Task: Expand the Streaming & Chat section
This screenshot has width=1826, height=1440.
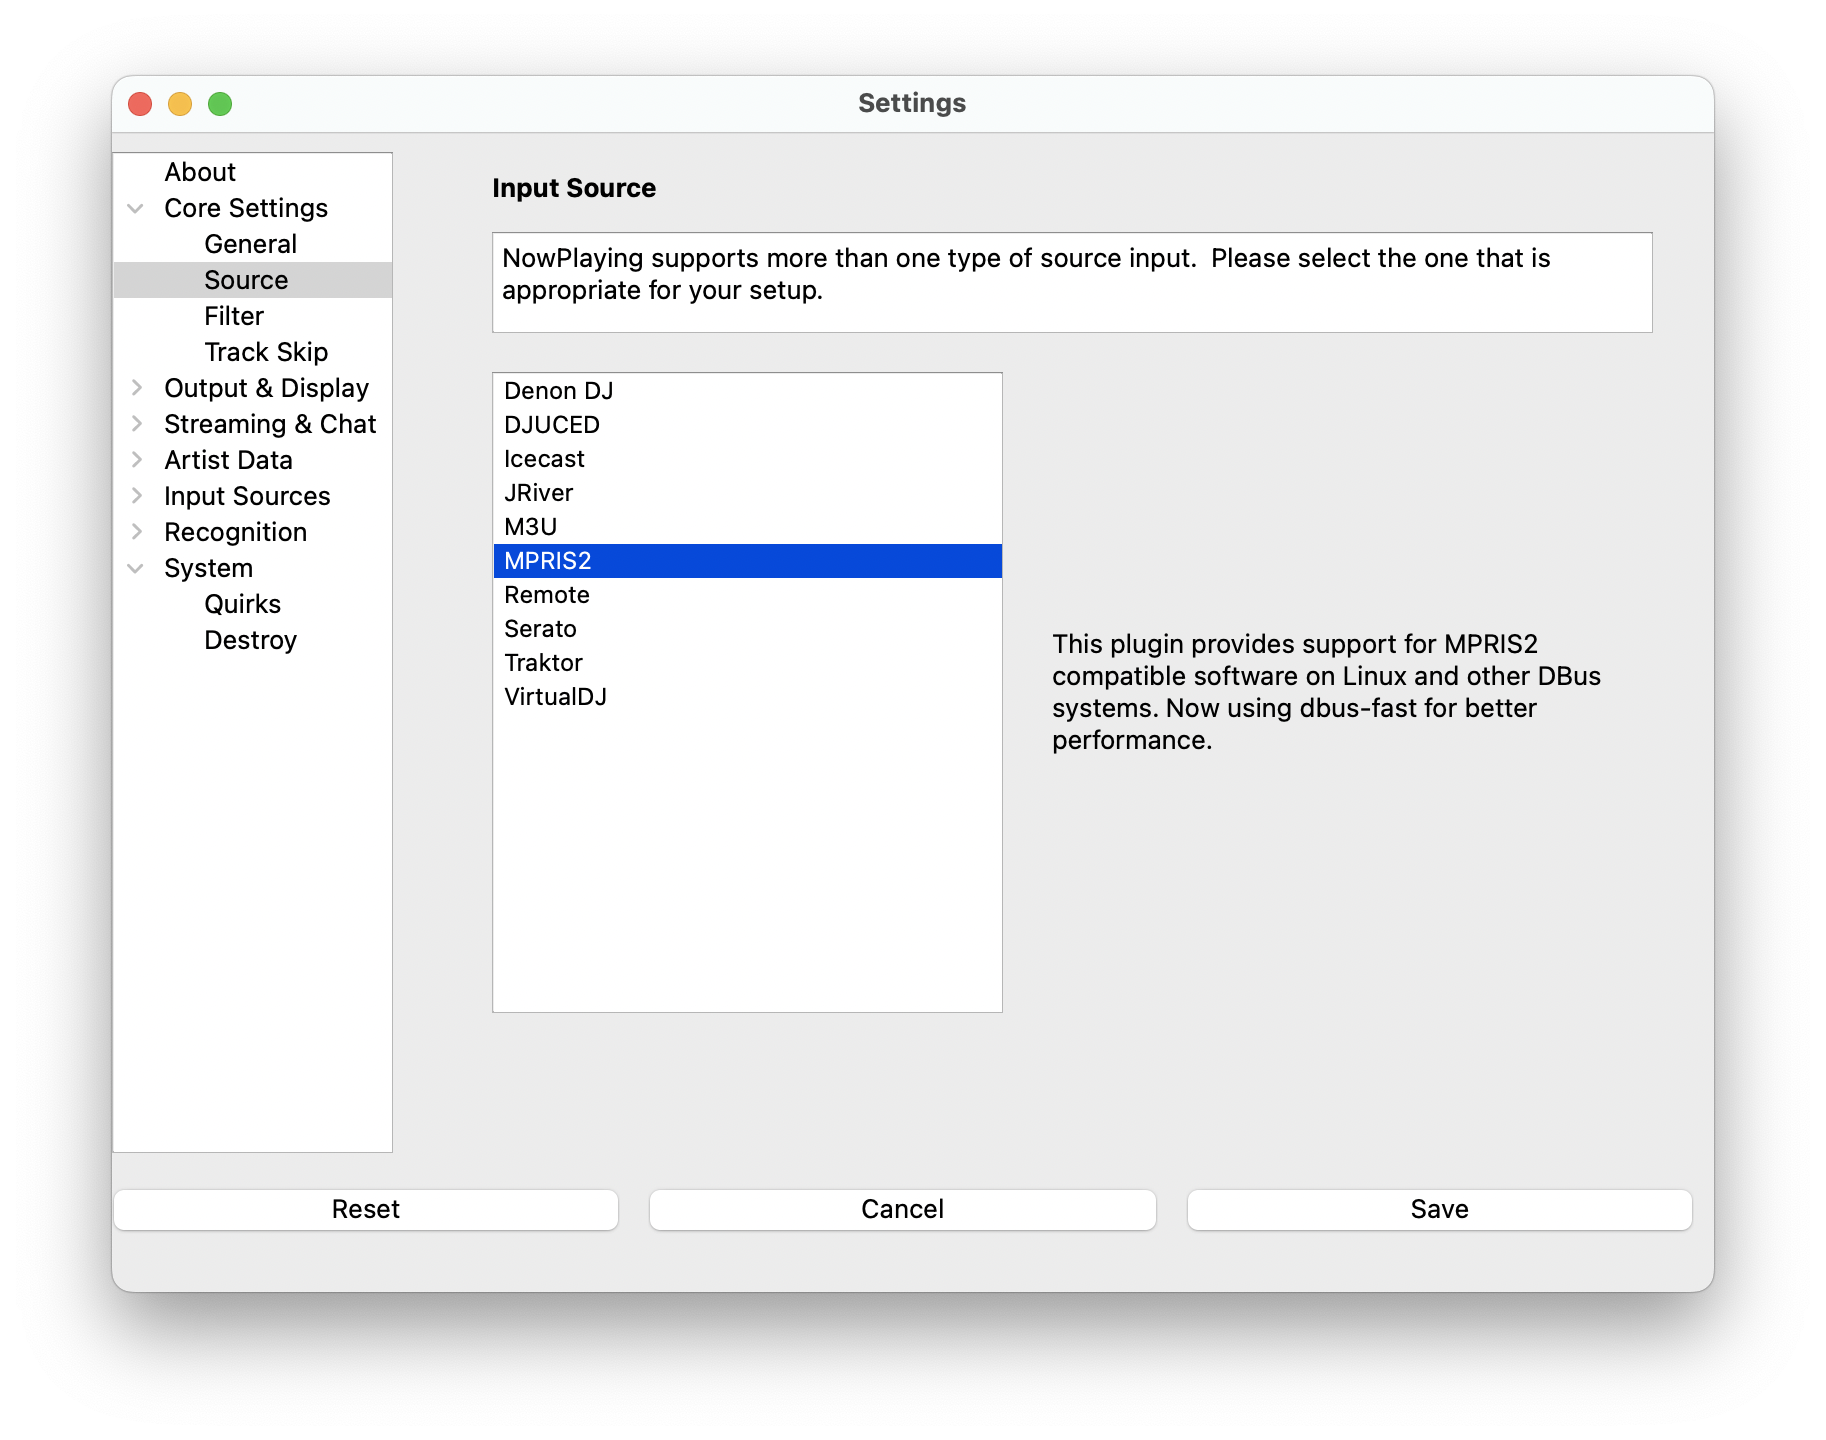Action: click(x=136, y=424)
